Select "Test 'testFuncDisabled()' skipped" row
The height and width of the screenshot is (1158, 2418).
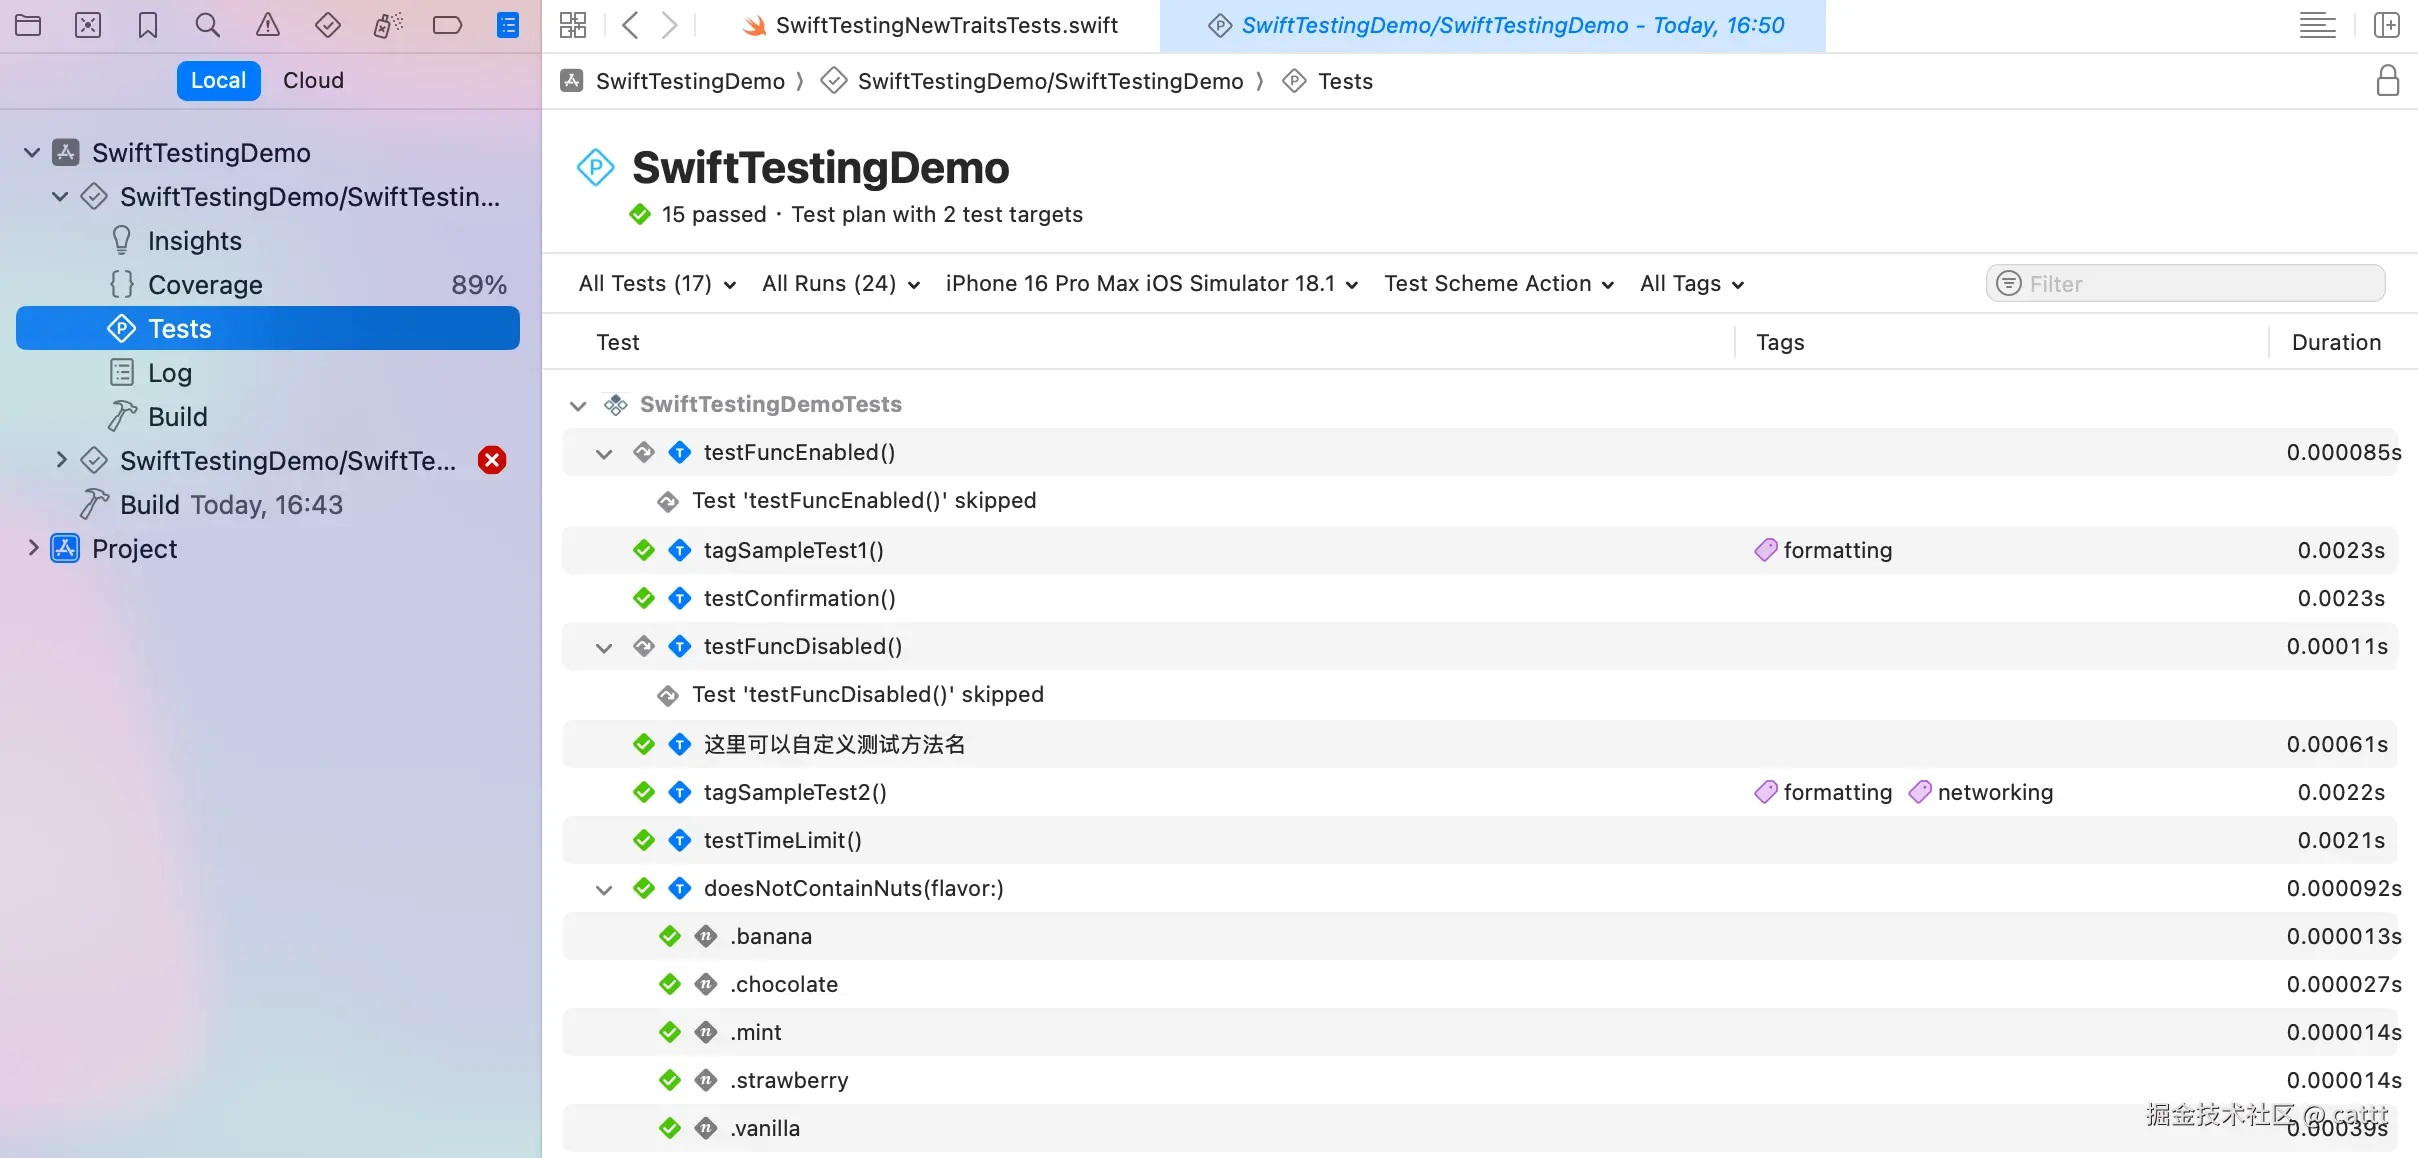[1480, 694]
